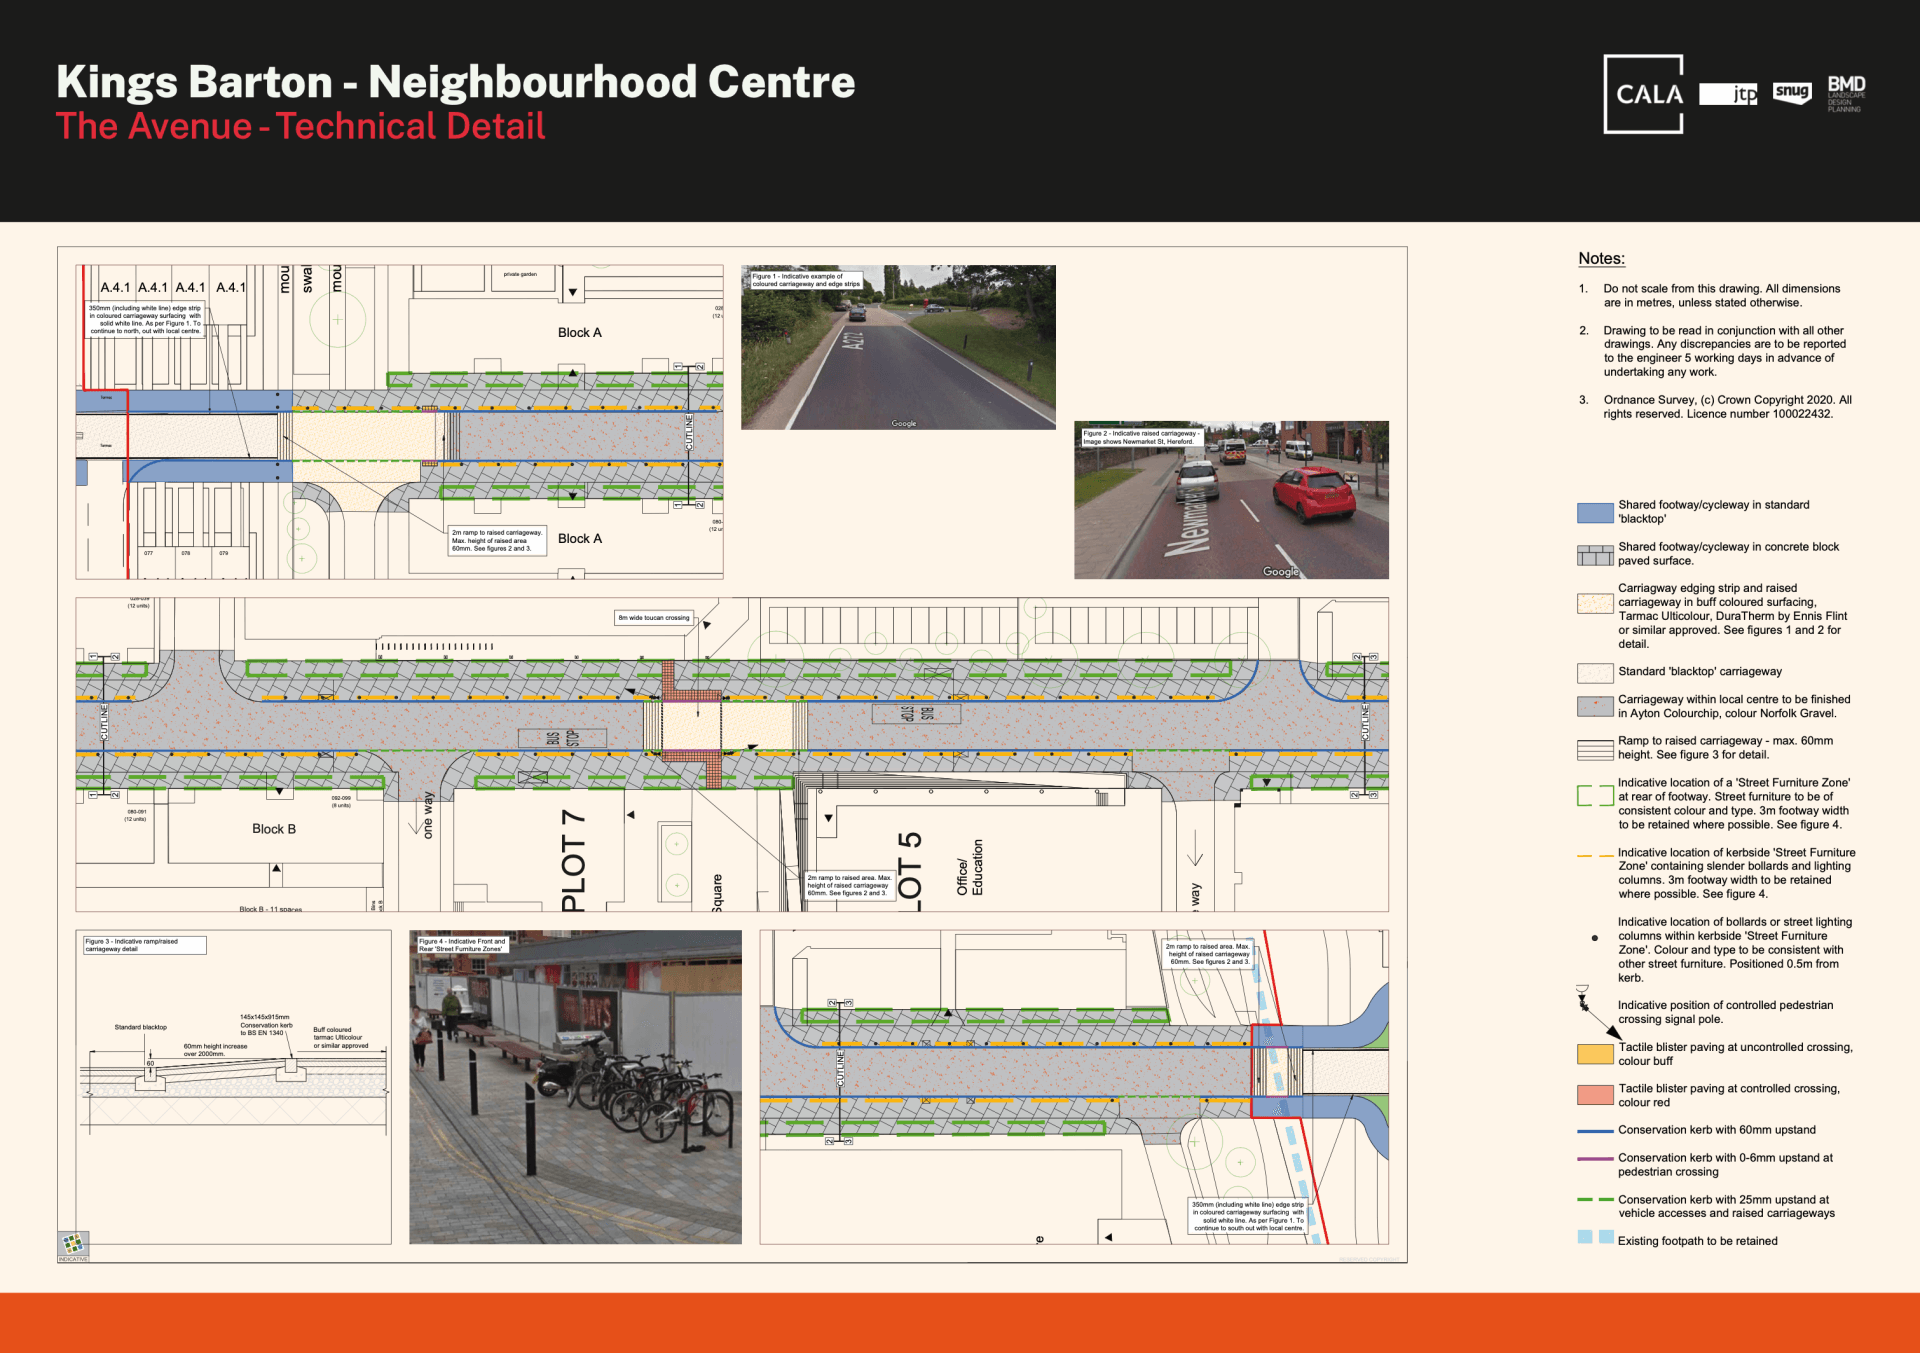
Task: Open the Figure 1 A272 road photo
Action: 898,347
